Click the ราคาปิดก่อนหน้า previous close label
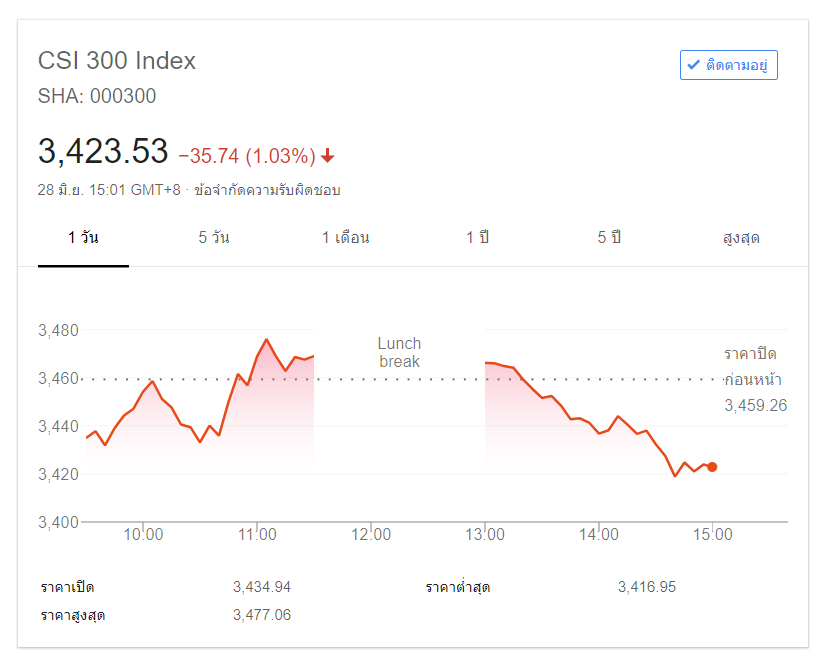Viewport: 830px width, 669px height. [x=752, y=367]
